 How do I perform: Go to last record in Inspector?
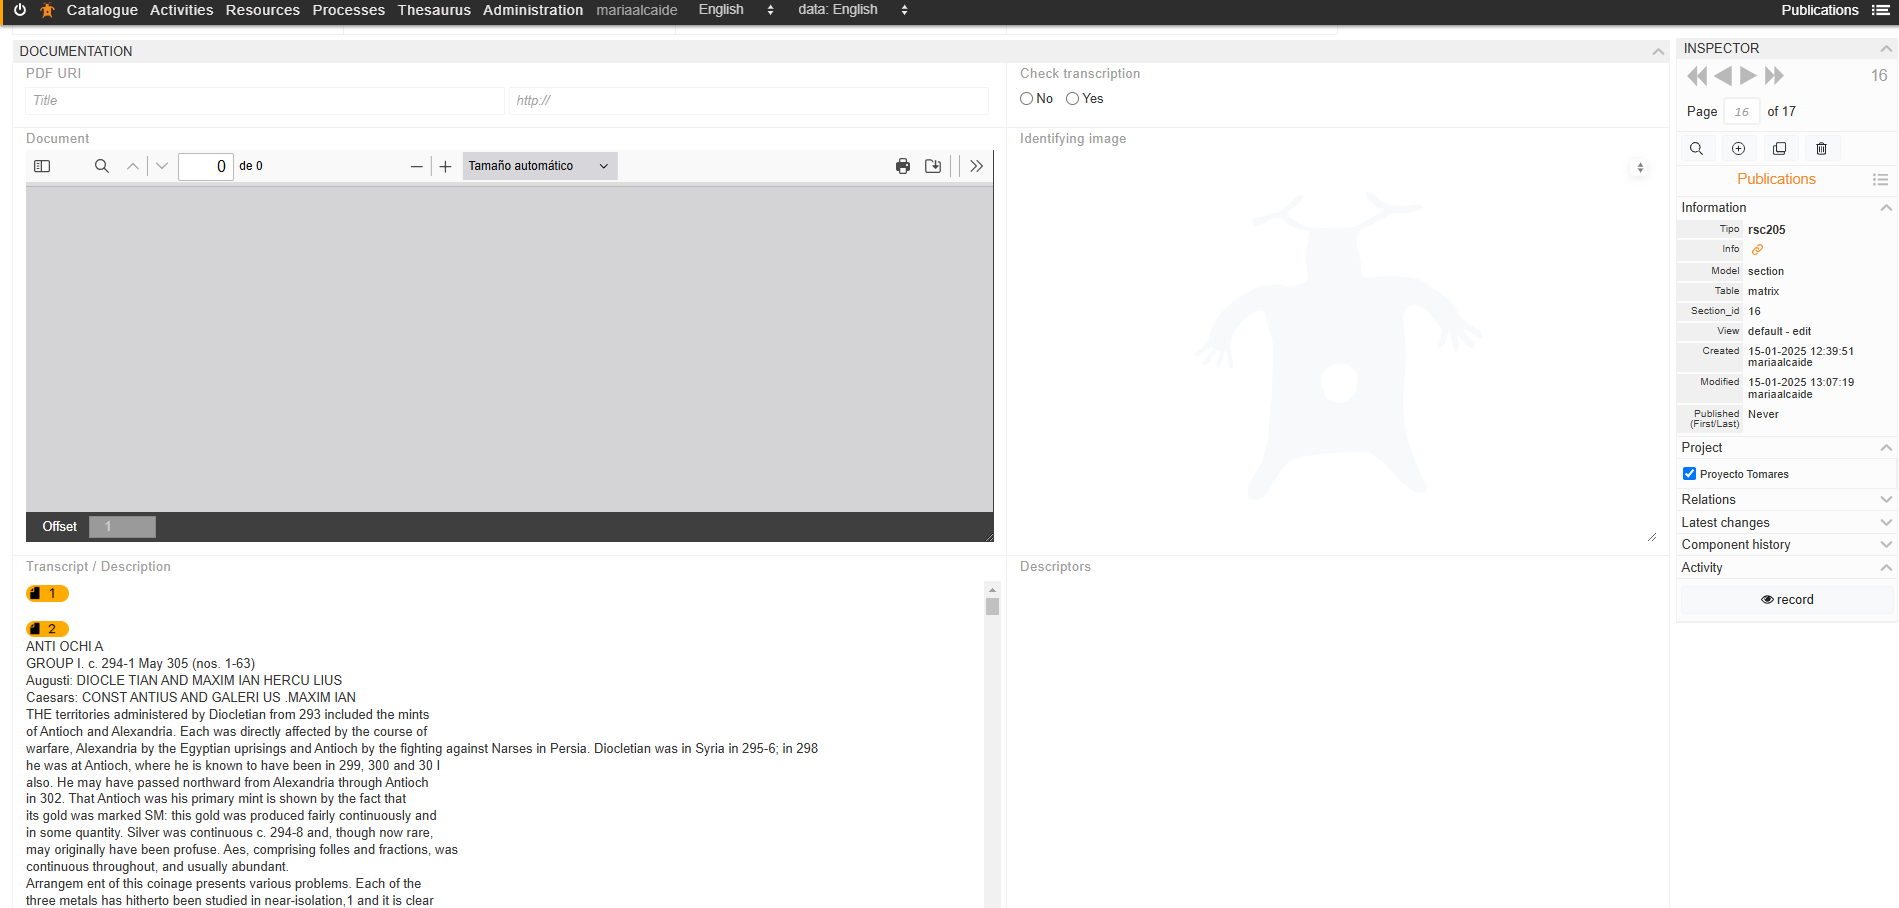coord(1774,76)
